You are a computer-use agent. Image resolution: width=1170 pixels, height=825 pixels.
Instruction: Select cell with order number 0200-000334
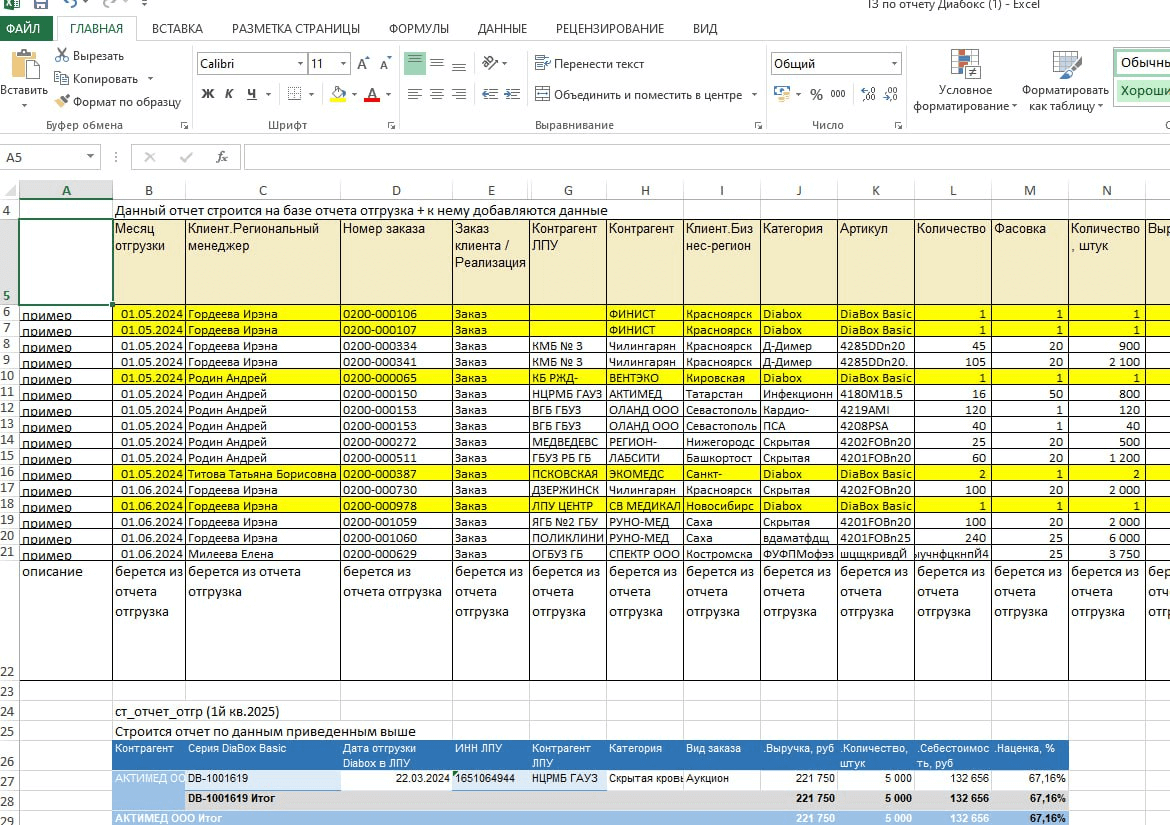pos(396,345)
